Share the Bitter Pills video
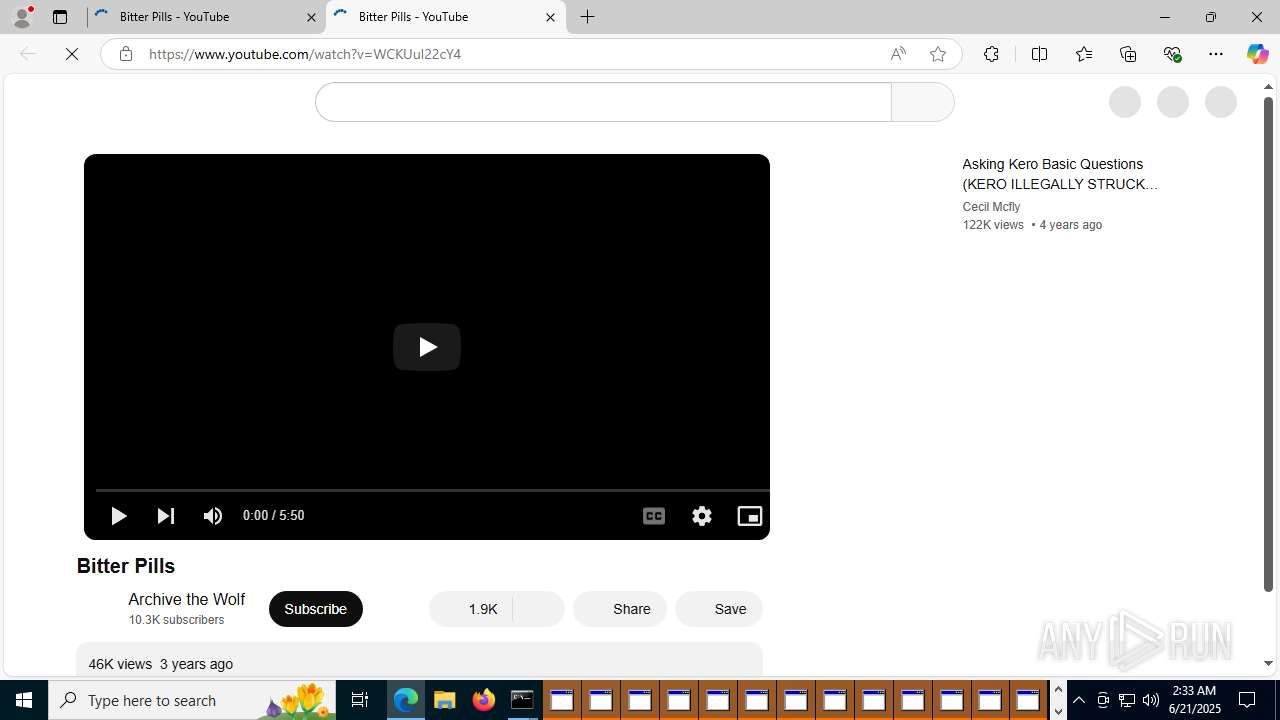This screenshot has height=720, width=1280. 620,609
